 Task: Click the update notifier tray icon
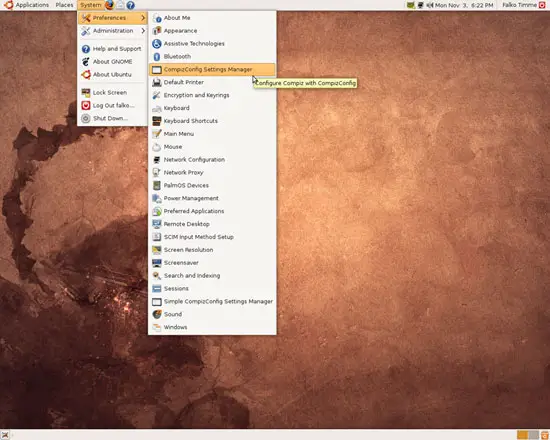tap(410, 5)
